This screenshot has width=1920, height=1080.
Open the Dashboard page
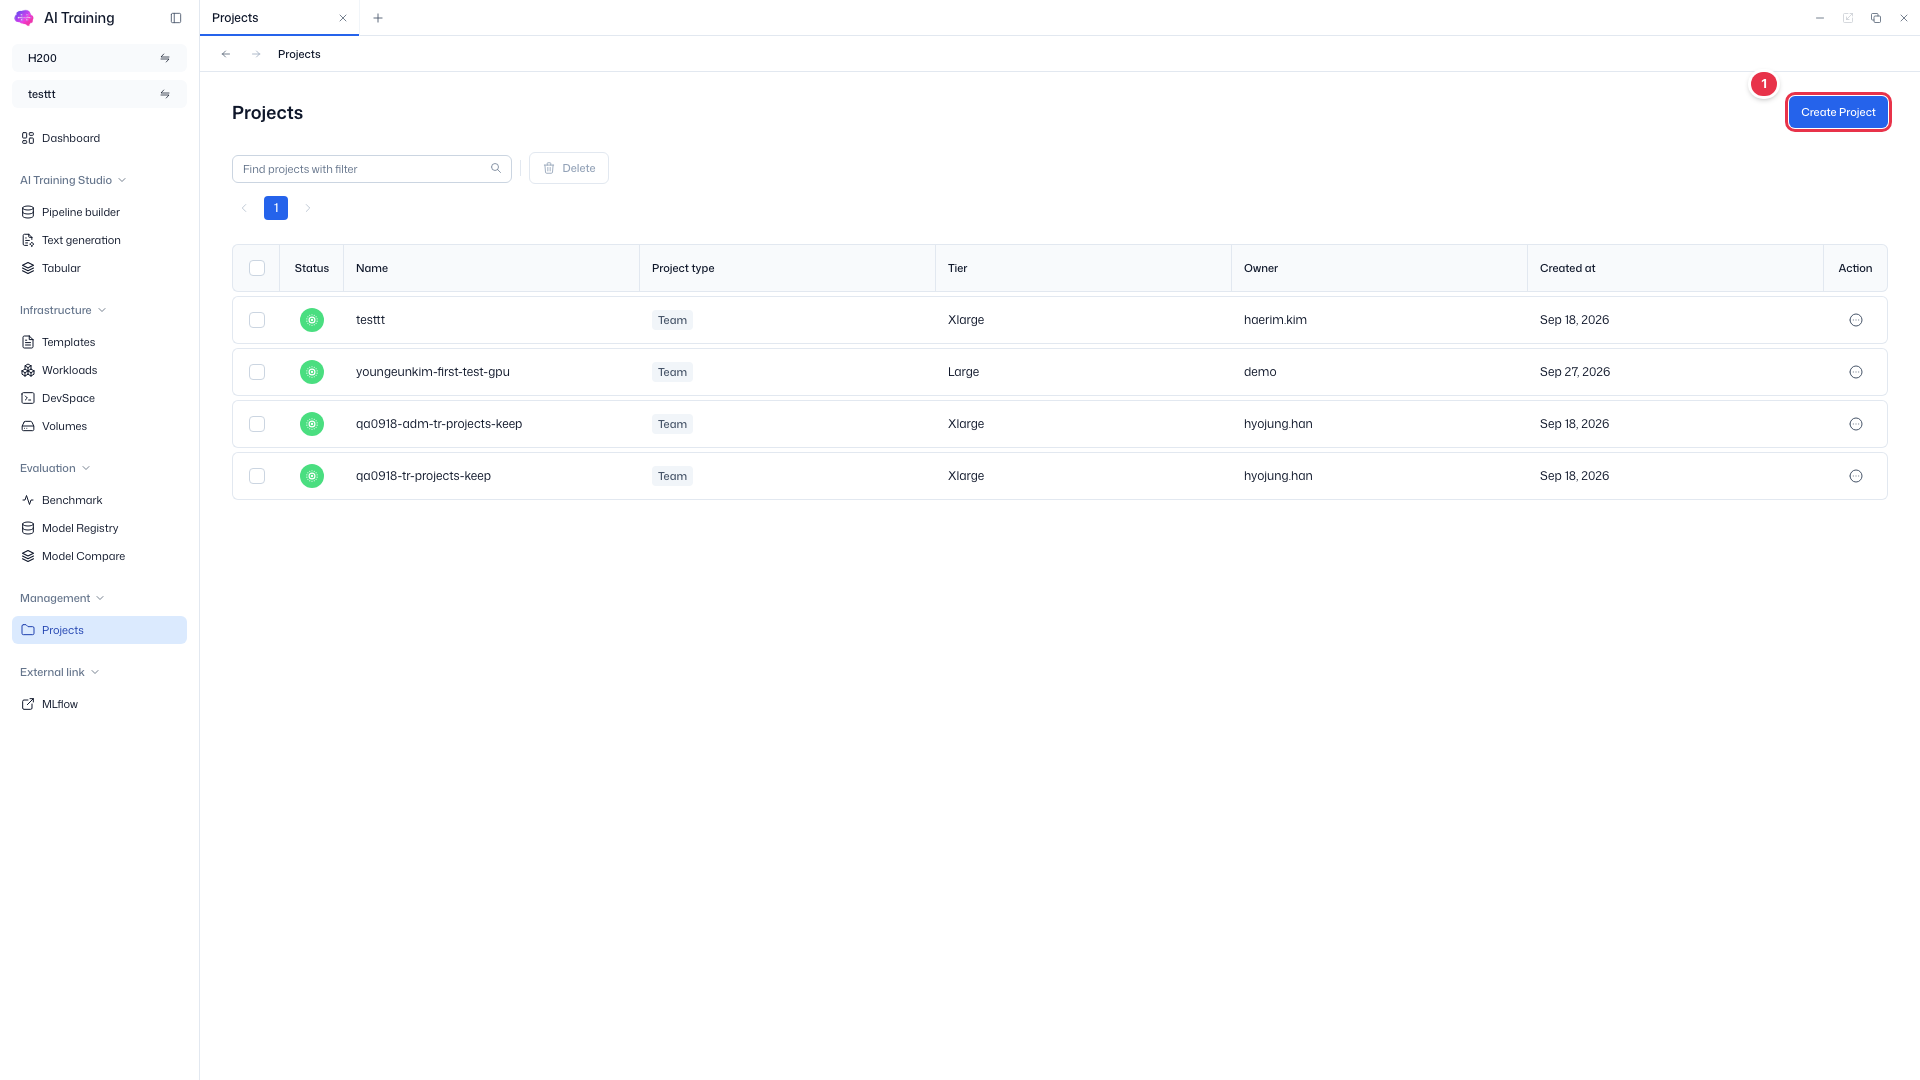[x=99, y=138]
